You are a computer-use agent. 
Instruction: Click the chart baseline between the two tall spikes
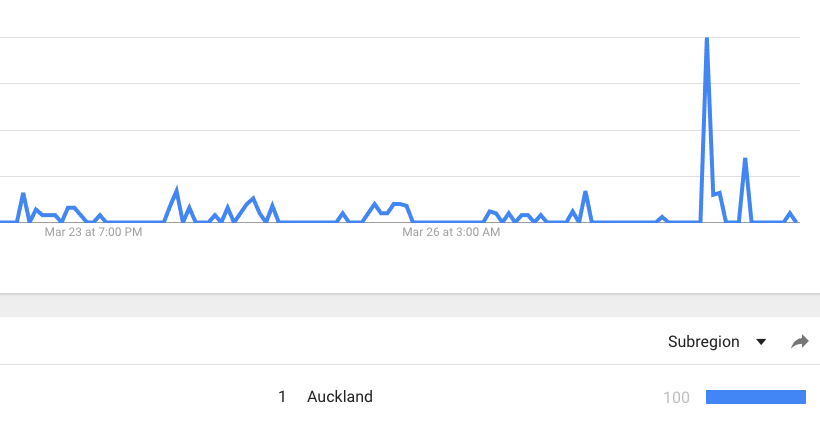pyautogui.click(x=732, y=222)
